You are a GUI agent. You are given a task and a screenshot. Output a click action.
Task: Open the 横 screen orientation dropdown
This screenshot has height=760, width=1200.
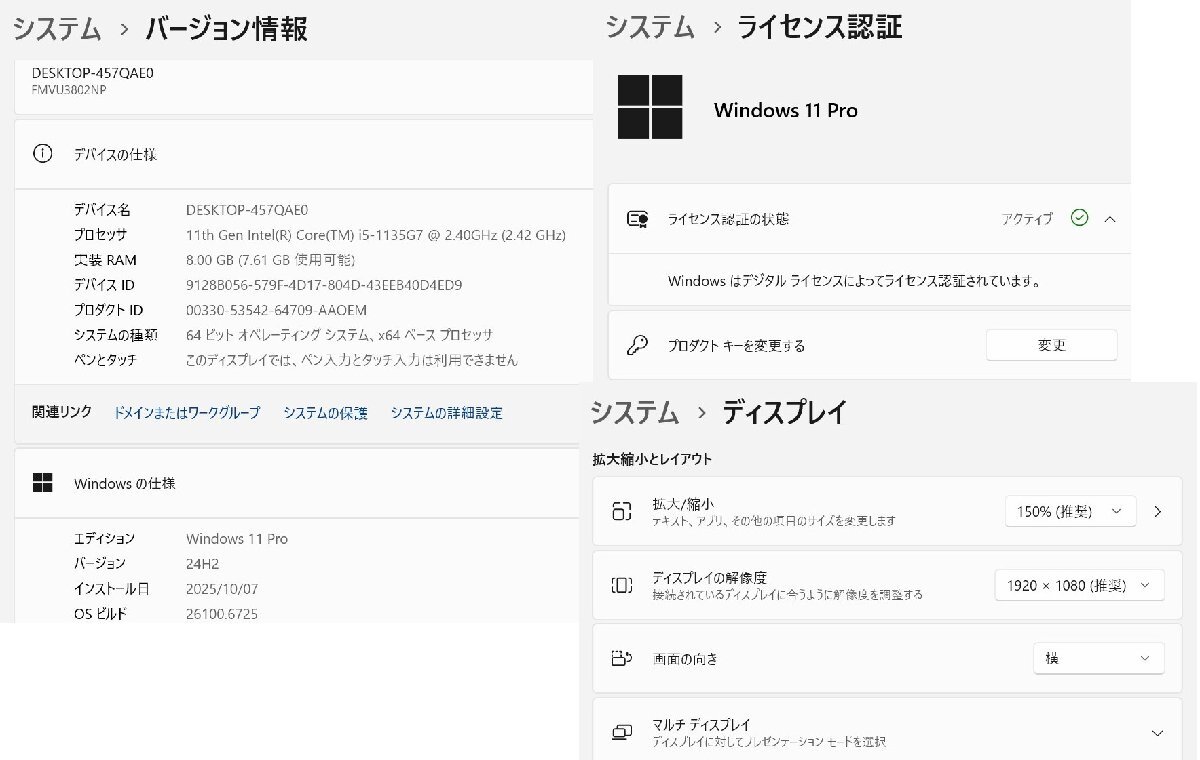coord(1099,658)
